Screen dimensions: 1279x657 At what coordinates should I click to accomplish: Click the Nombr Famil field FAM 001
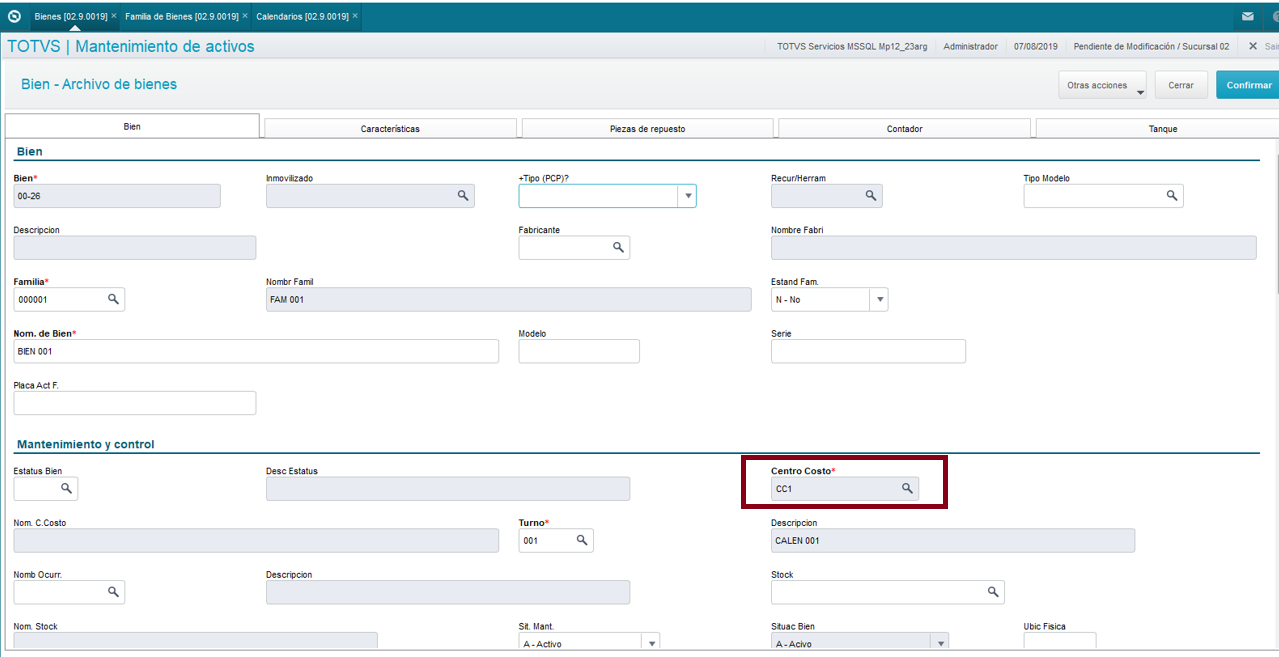pos(508,299)
